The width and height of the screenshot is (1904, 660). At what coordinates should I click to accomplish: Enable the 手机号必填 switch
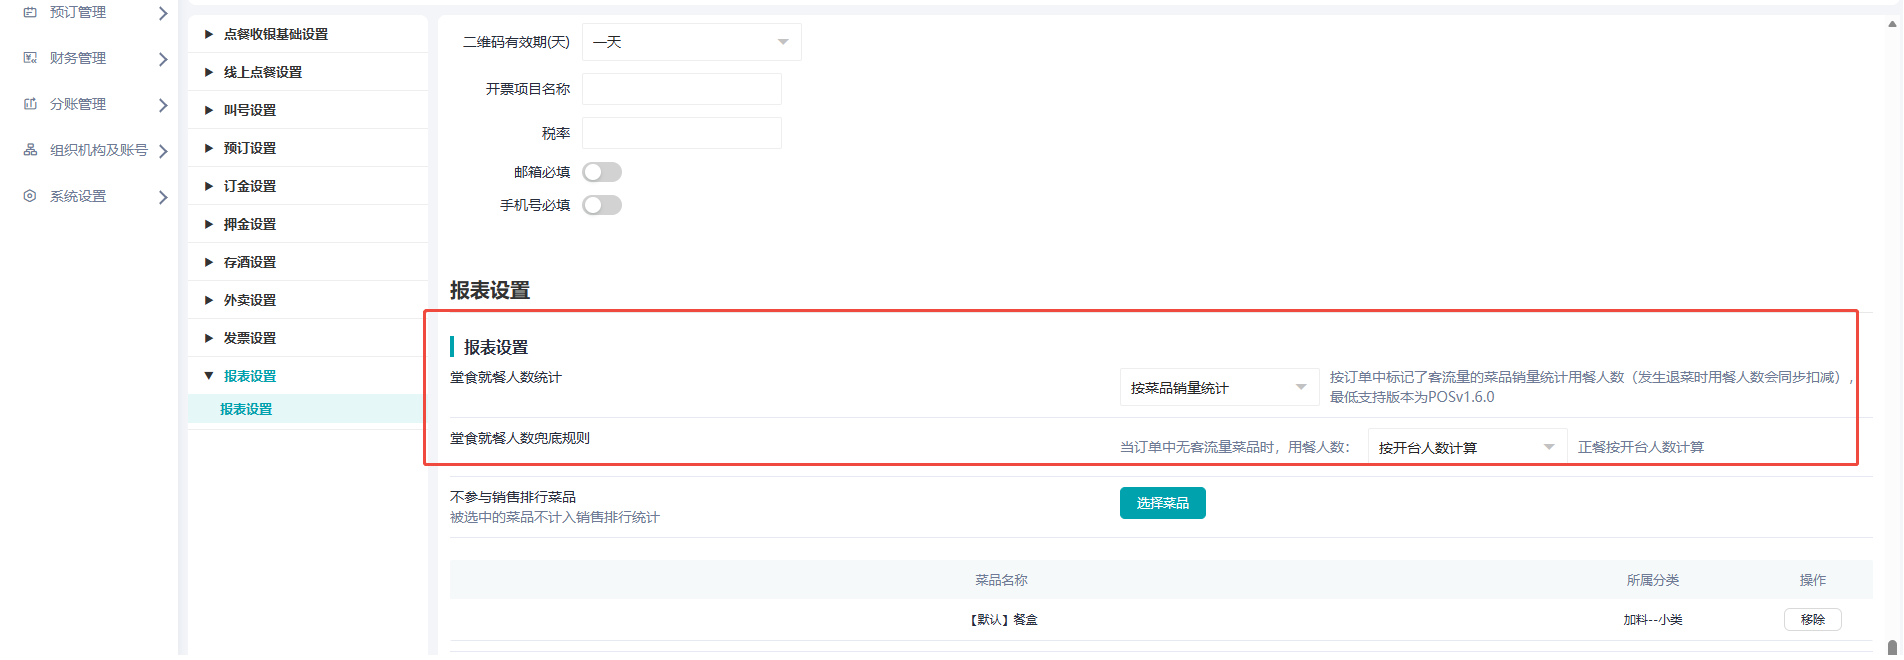click(x=602, y=205)
